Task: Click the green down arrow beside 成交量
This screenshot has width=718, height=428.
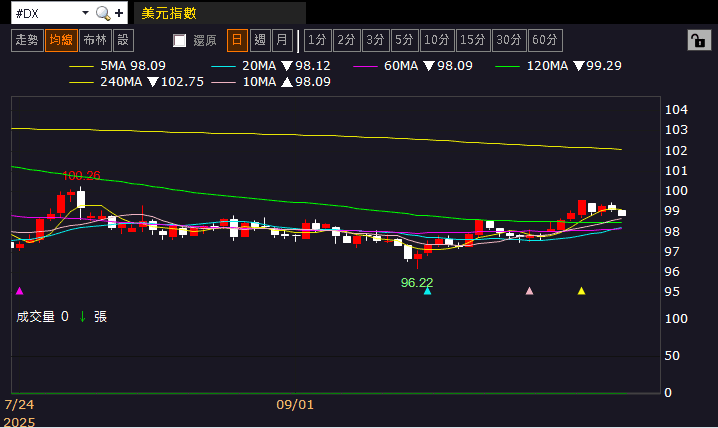Action: pos(82,316)
